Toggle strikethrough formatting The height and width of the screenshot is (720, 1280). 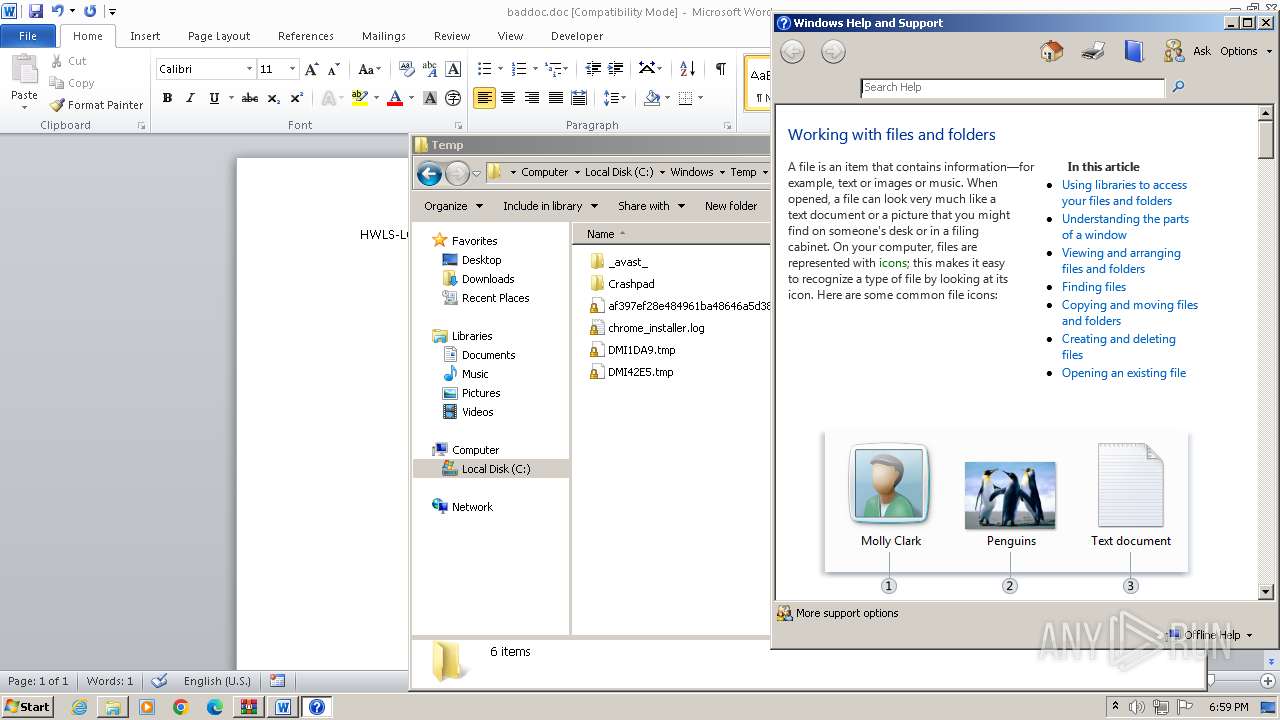250,98
